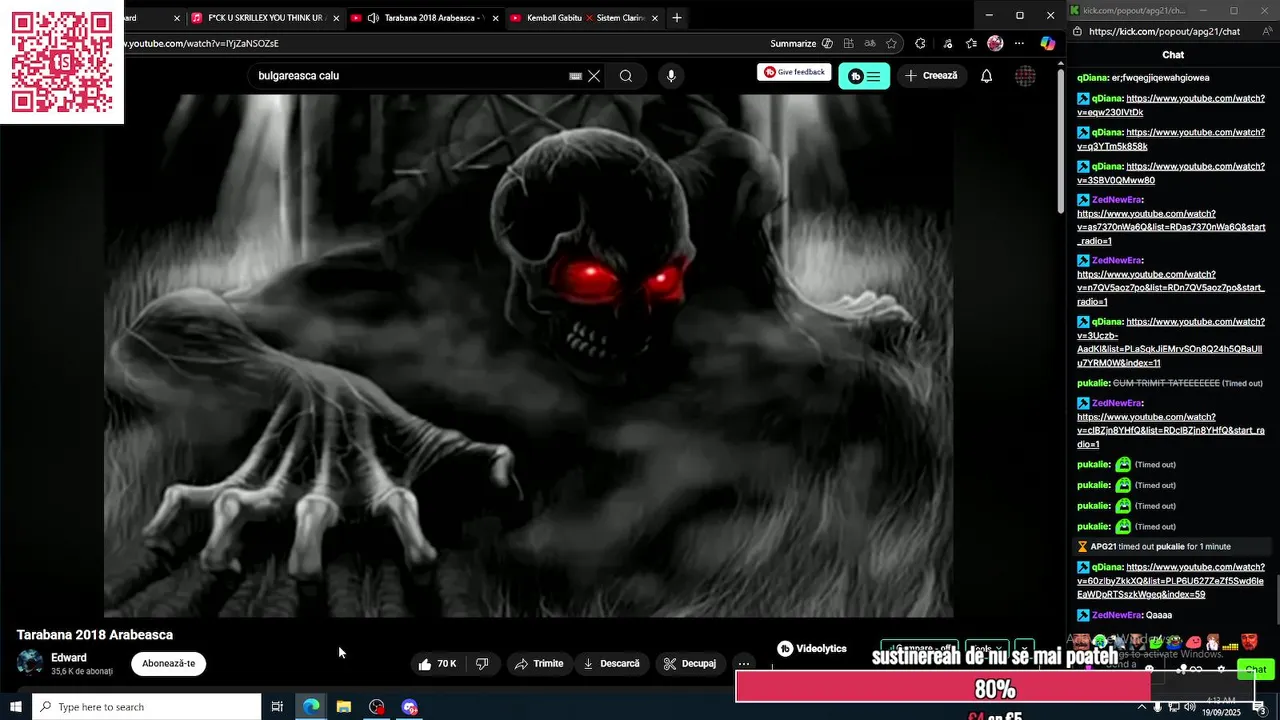Open Edge profile picture menu

tap(995, 44)
